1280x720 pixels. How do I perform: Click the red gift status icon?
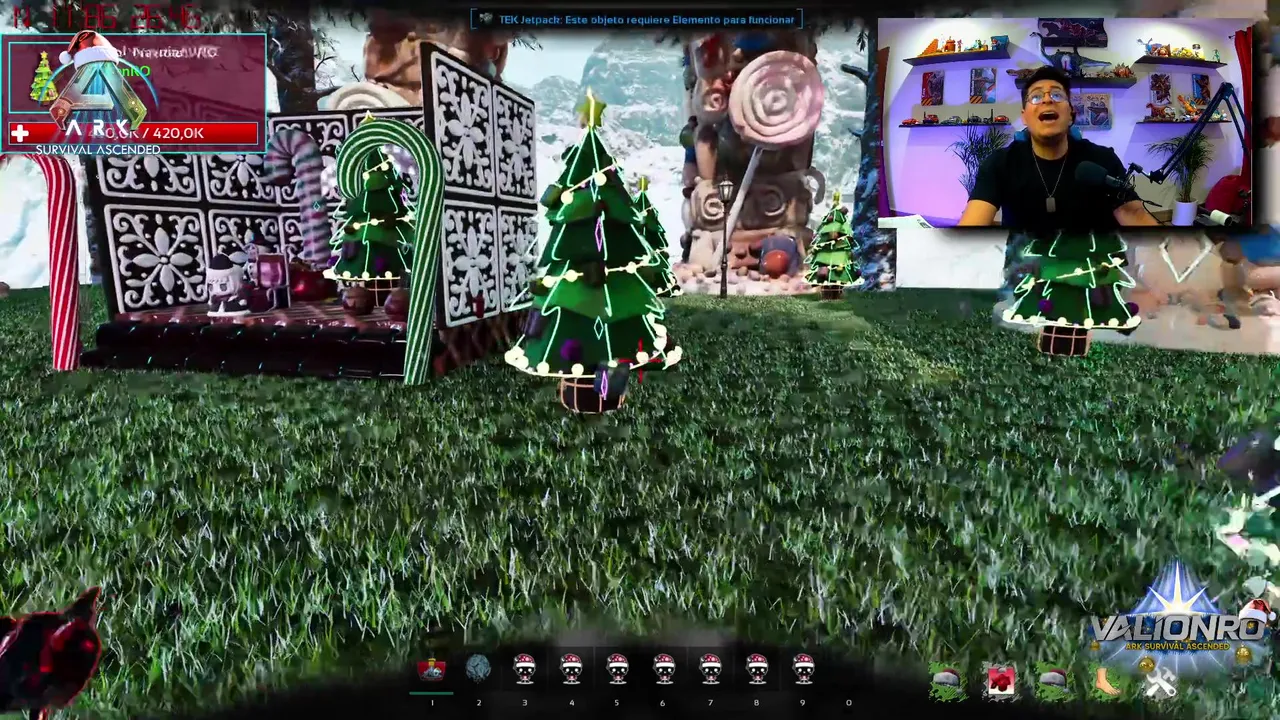pyautogui.click(x=1001, y=681)
